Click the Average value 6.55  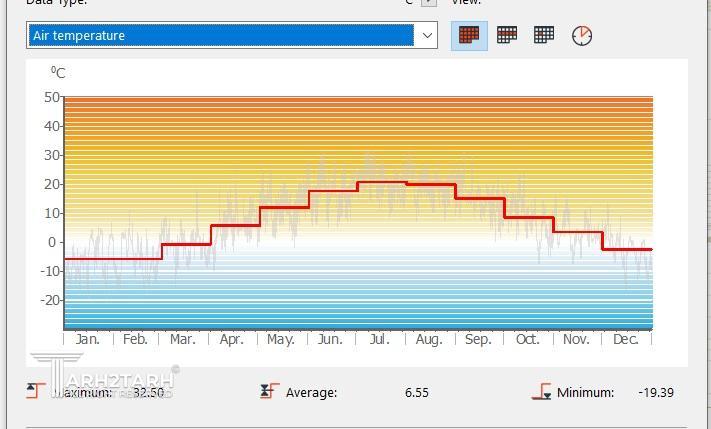(417, 392)
